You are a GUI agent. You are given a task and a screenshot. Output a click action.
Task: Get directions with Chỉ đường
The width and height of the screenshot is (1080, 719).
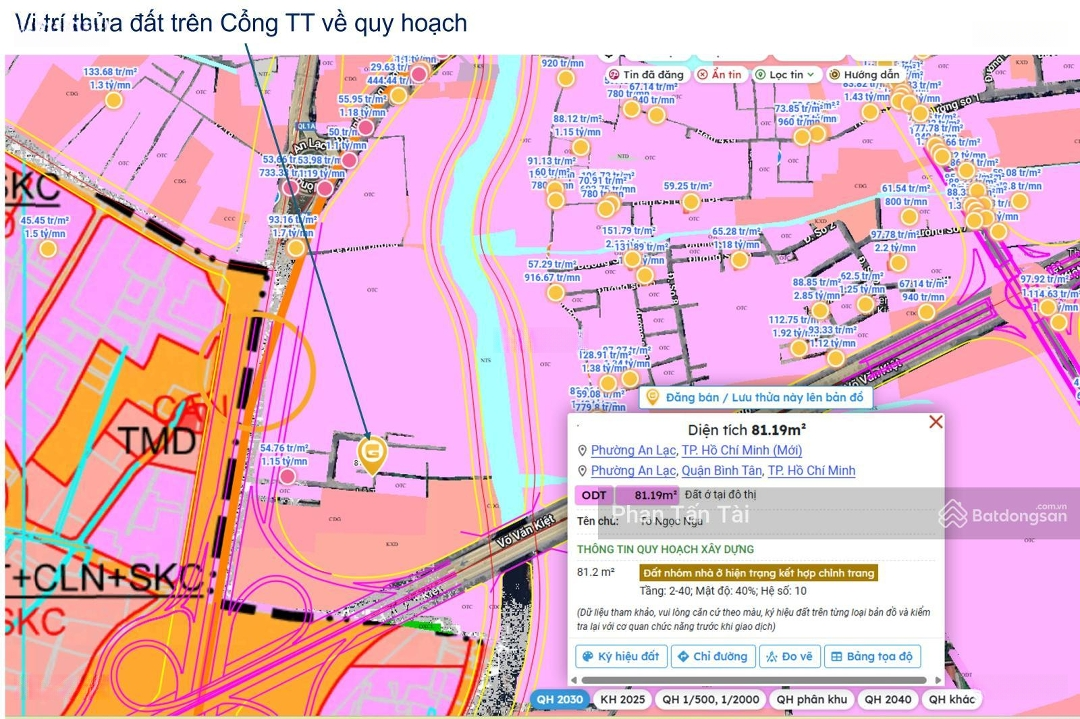pyautogui.click(x=712, y=657)
